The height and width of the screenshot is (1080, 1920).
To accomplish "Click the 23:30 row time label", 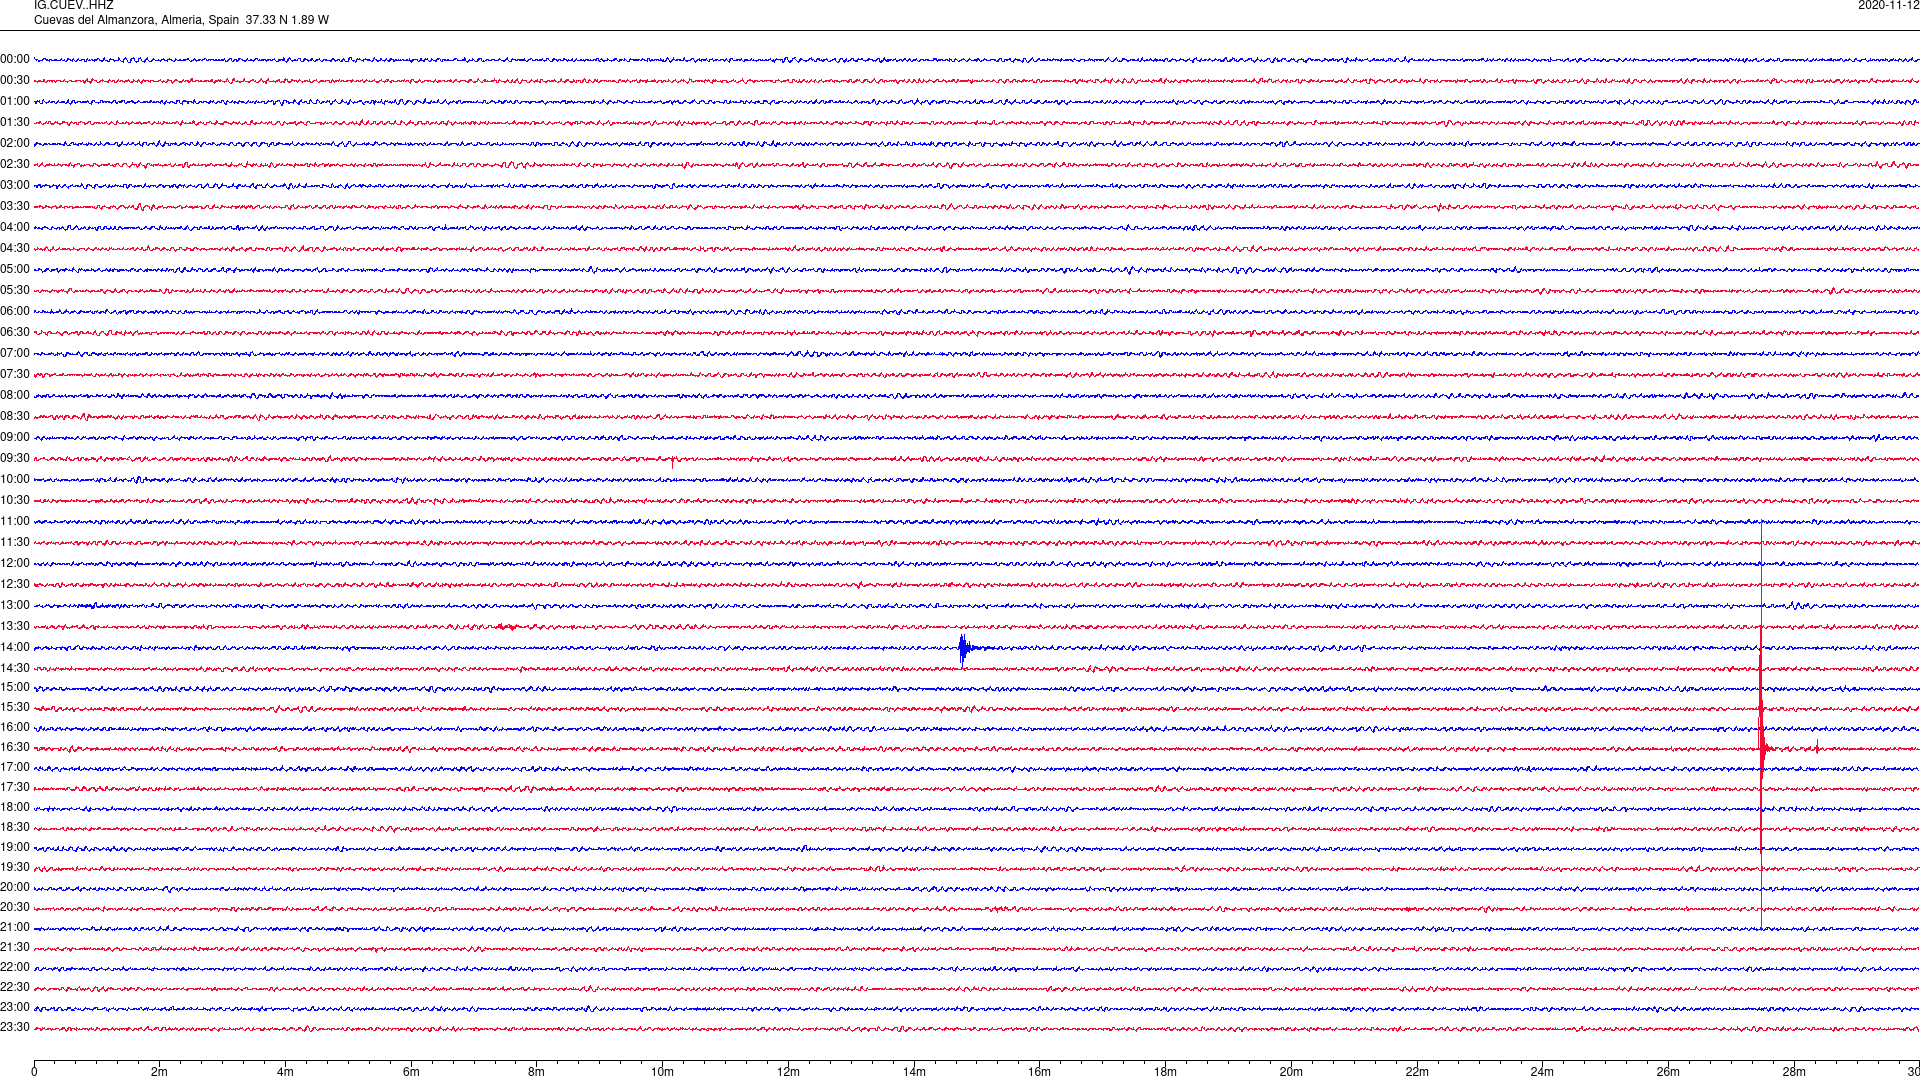I will (15, 1027).
